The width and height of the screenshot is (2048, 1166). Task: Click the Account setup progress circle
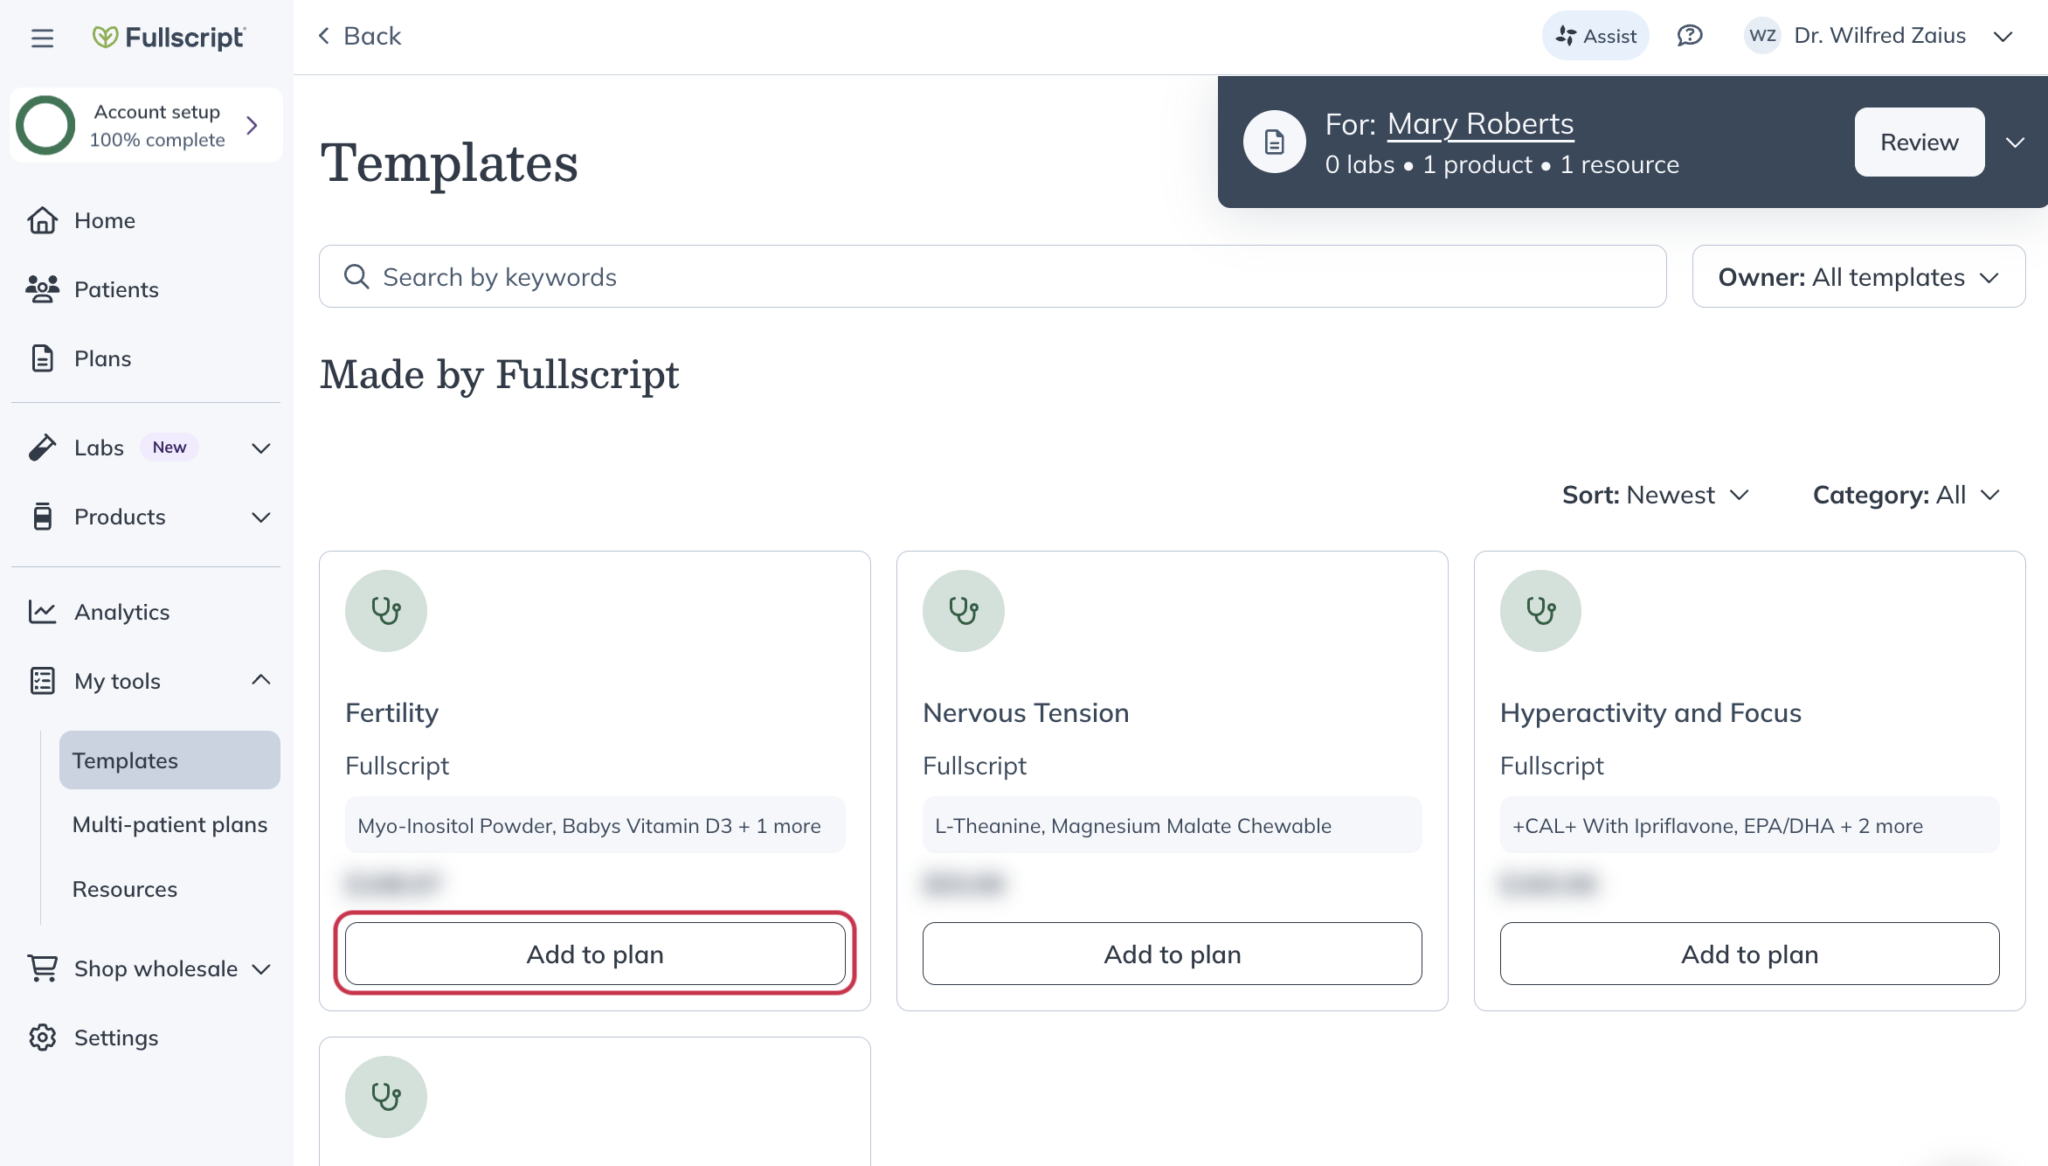(x=45, y=125)
